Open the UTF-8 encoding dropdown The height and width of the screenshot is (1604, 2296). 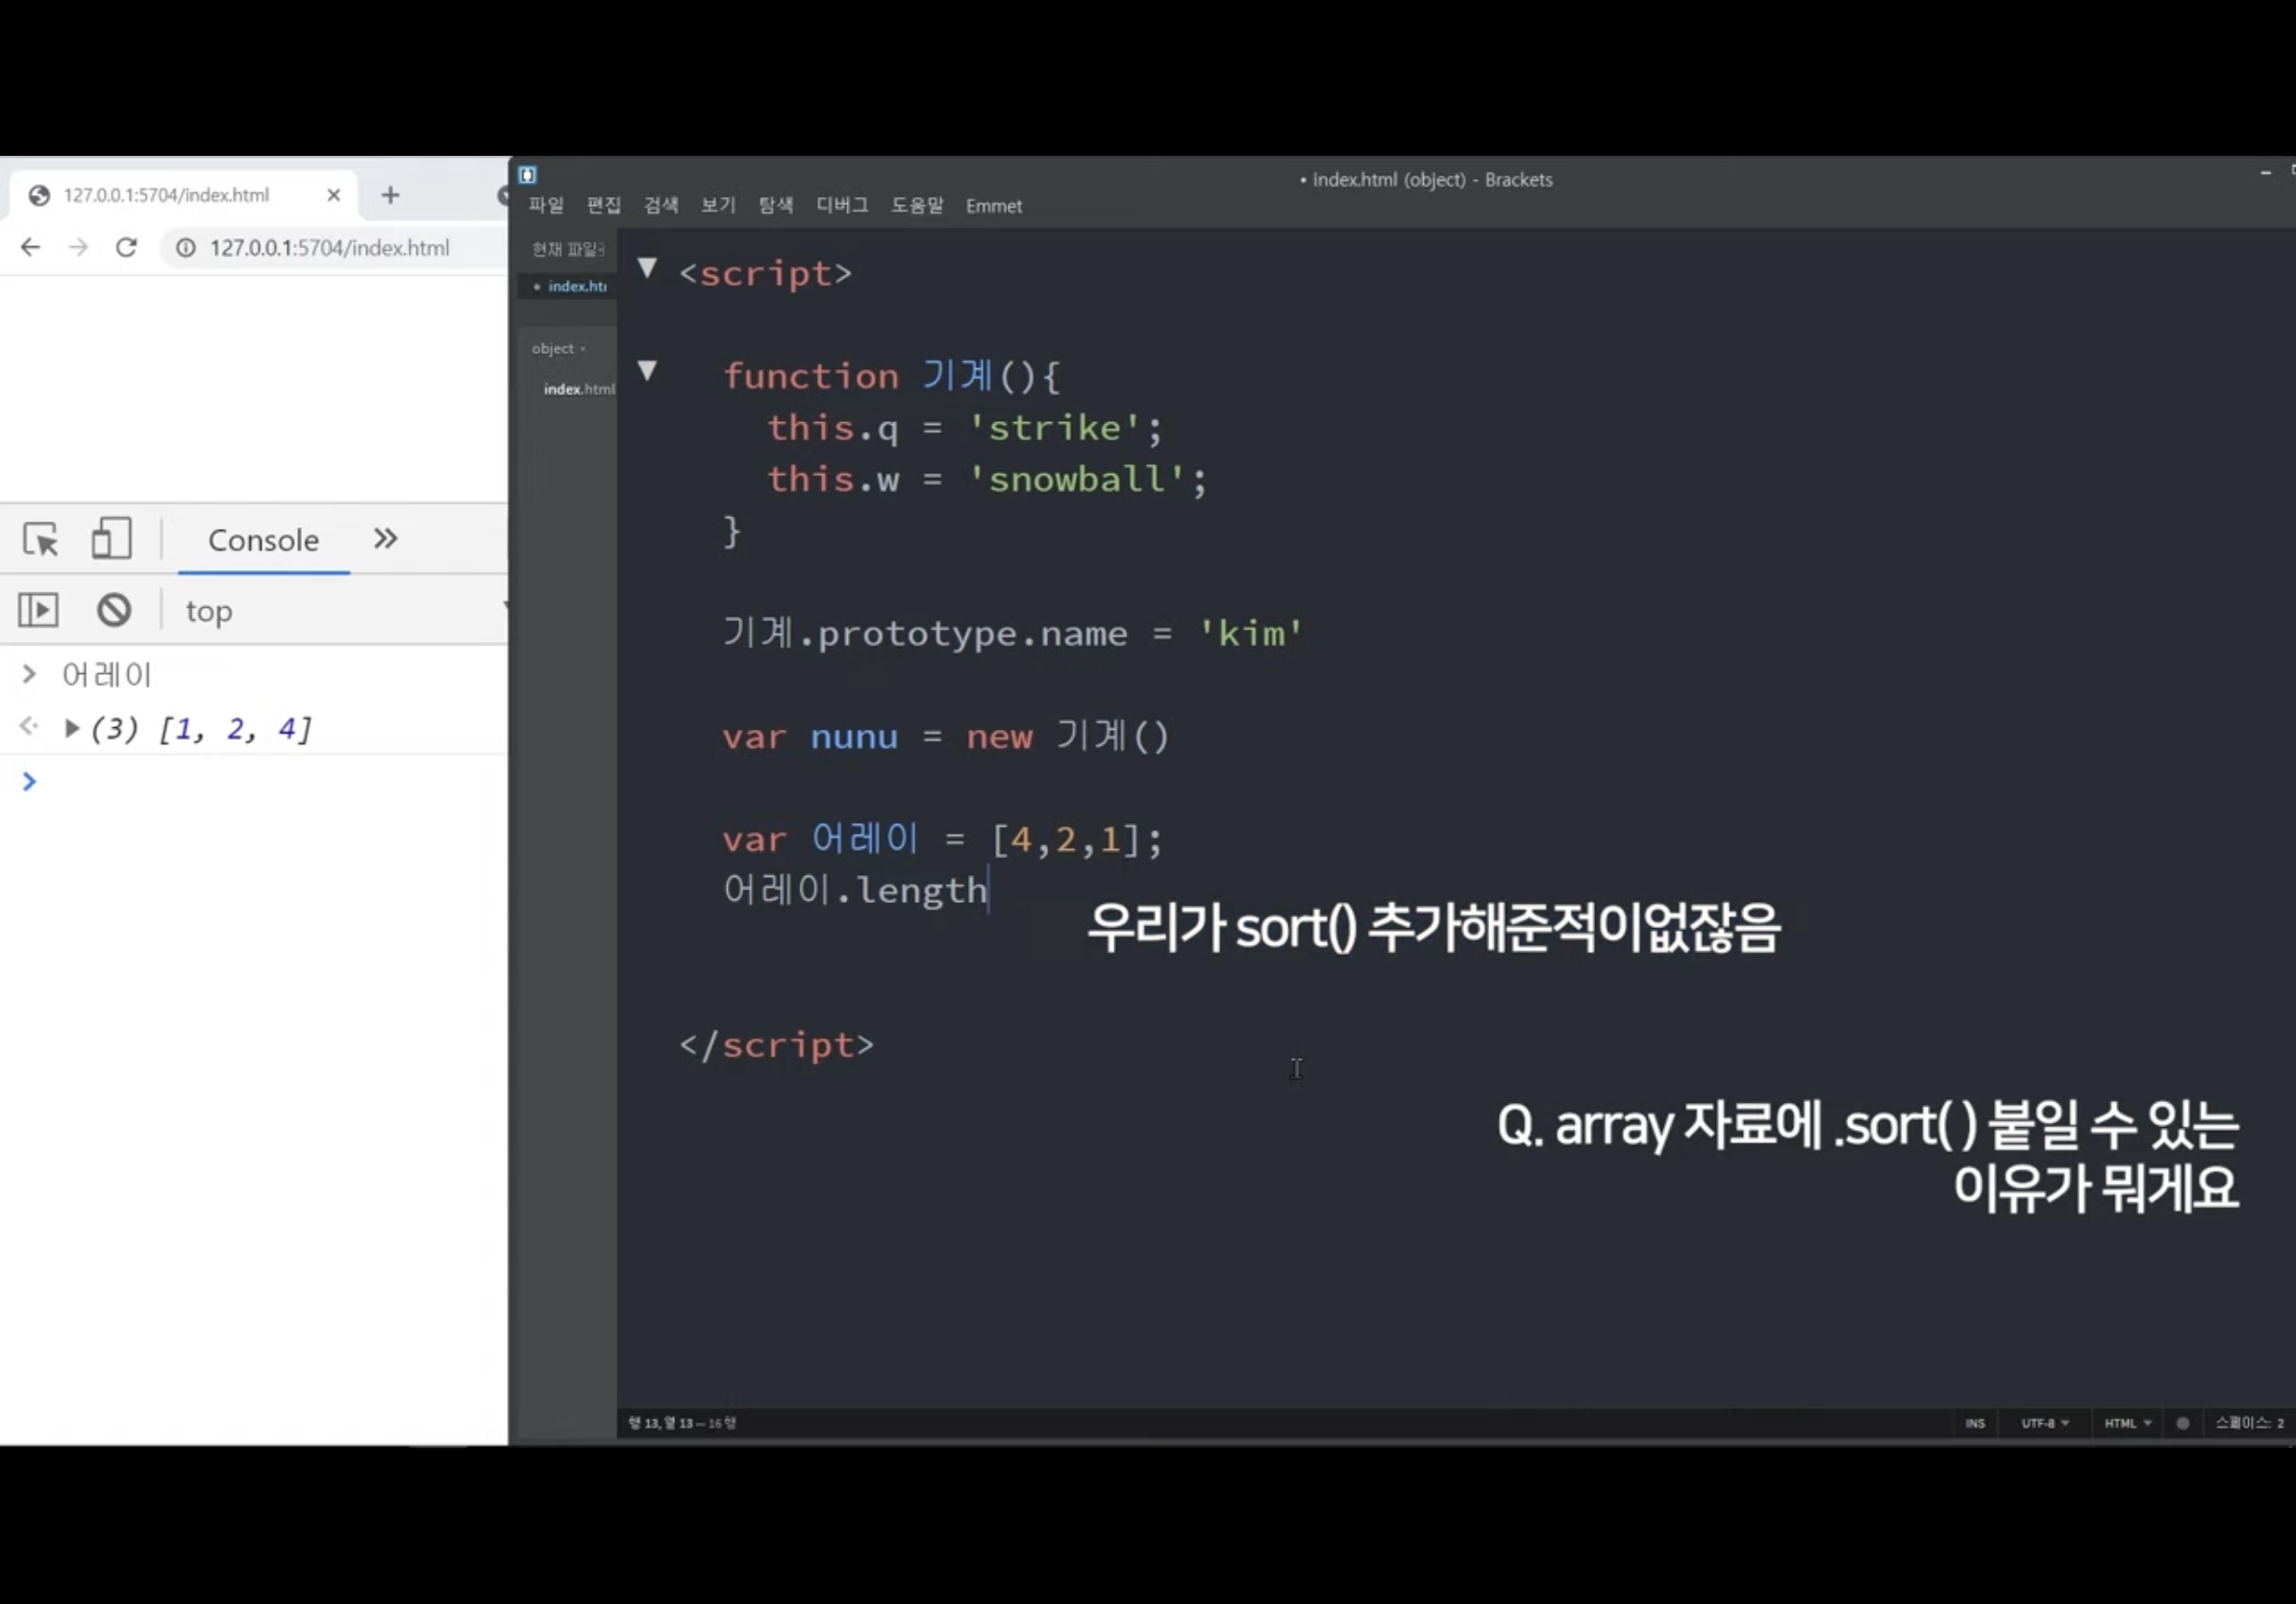coord(2044,1423)
